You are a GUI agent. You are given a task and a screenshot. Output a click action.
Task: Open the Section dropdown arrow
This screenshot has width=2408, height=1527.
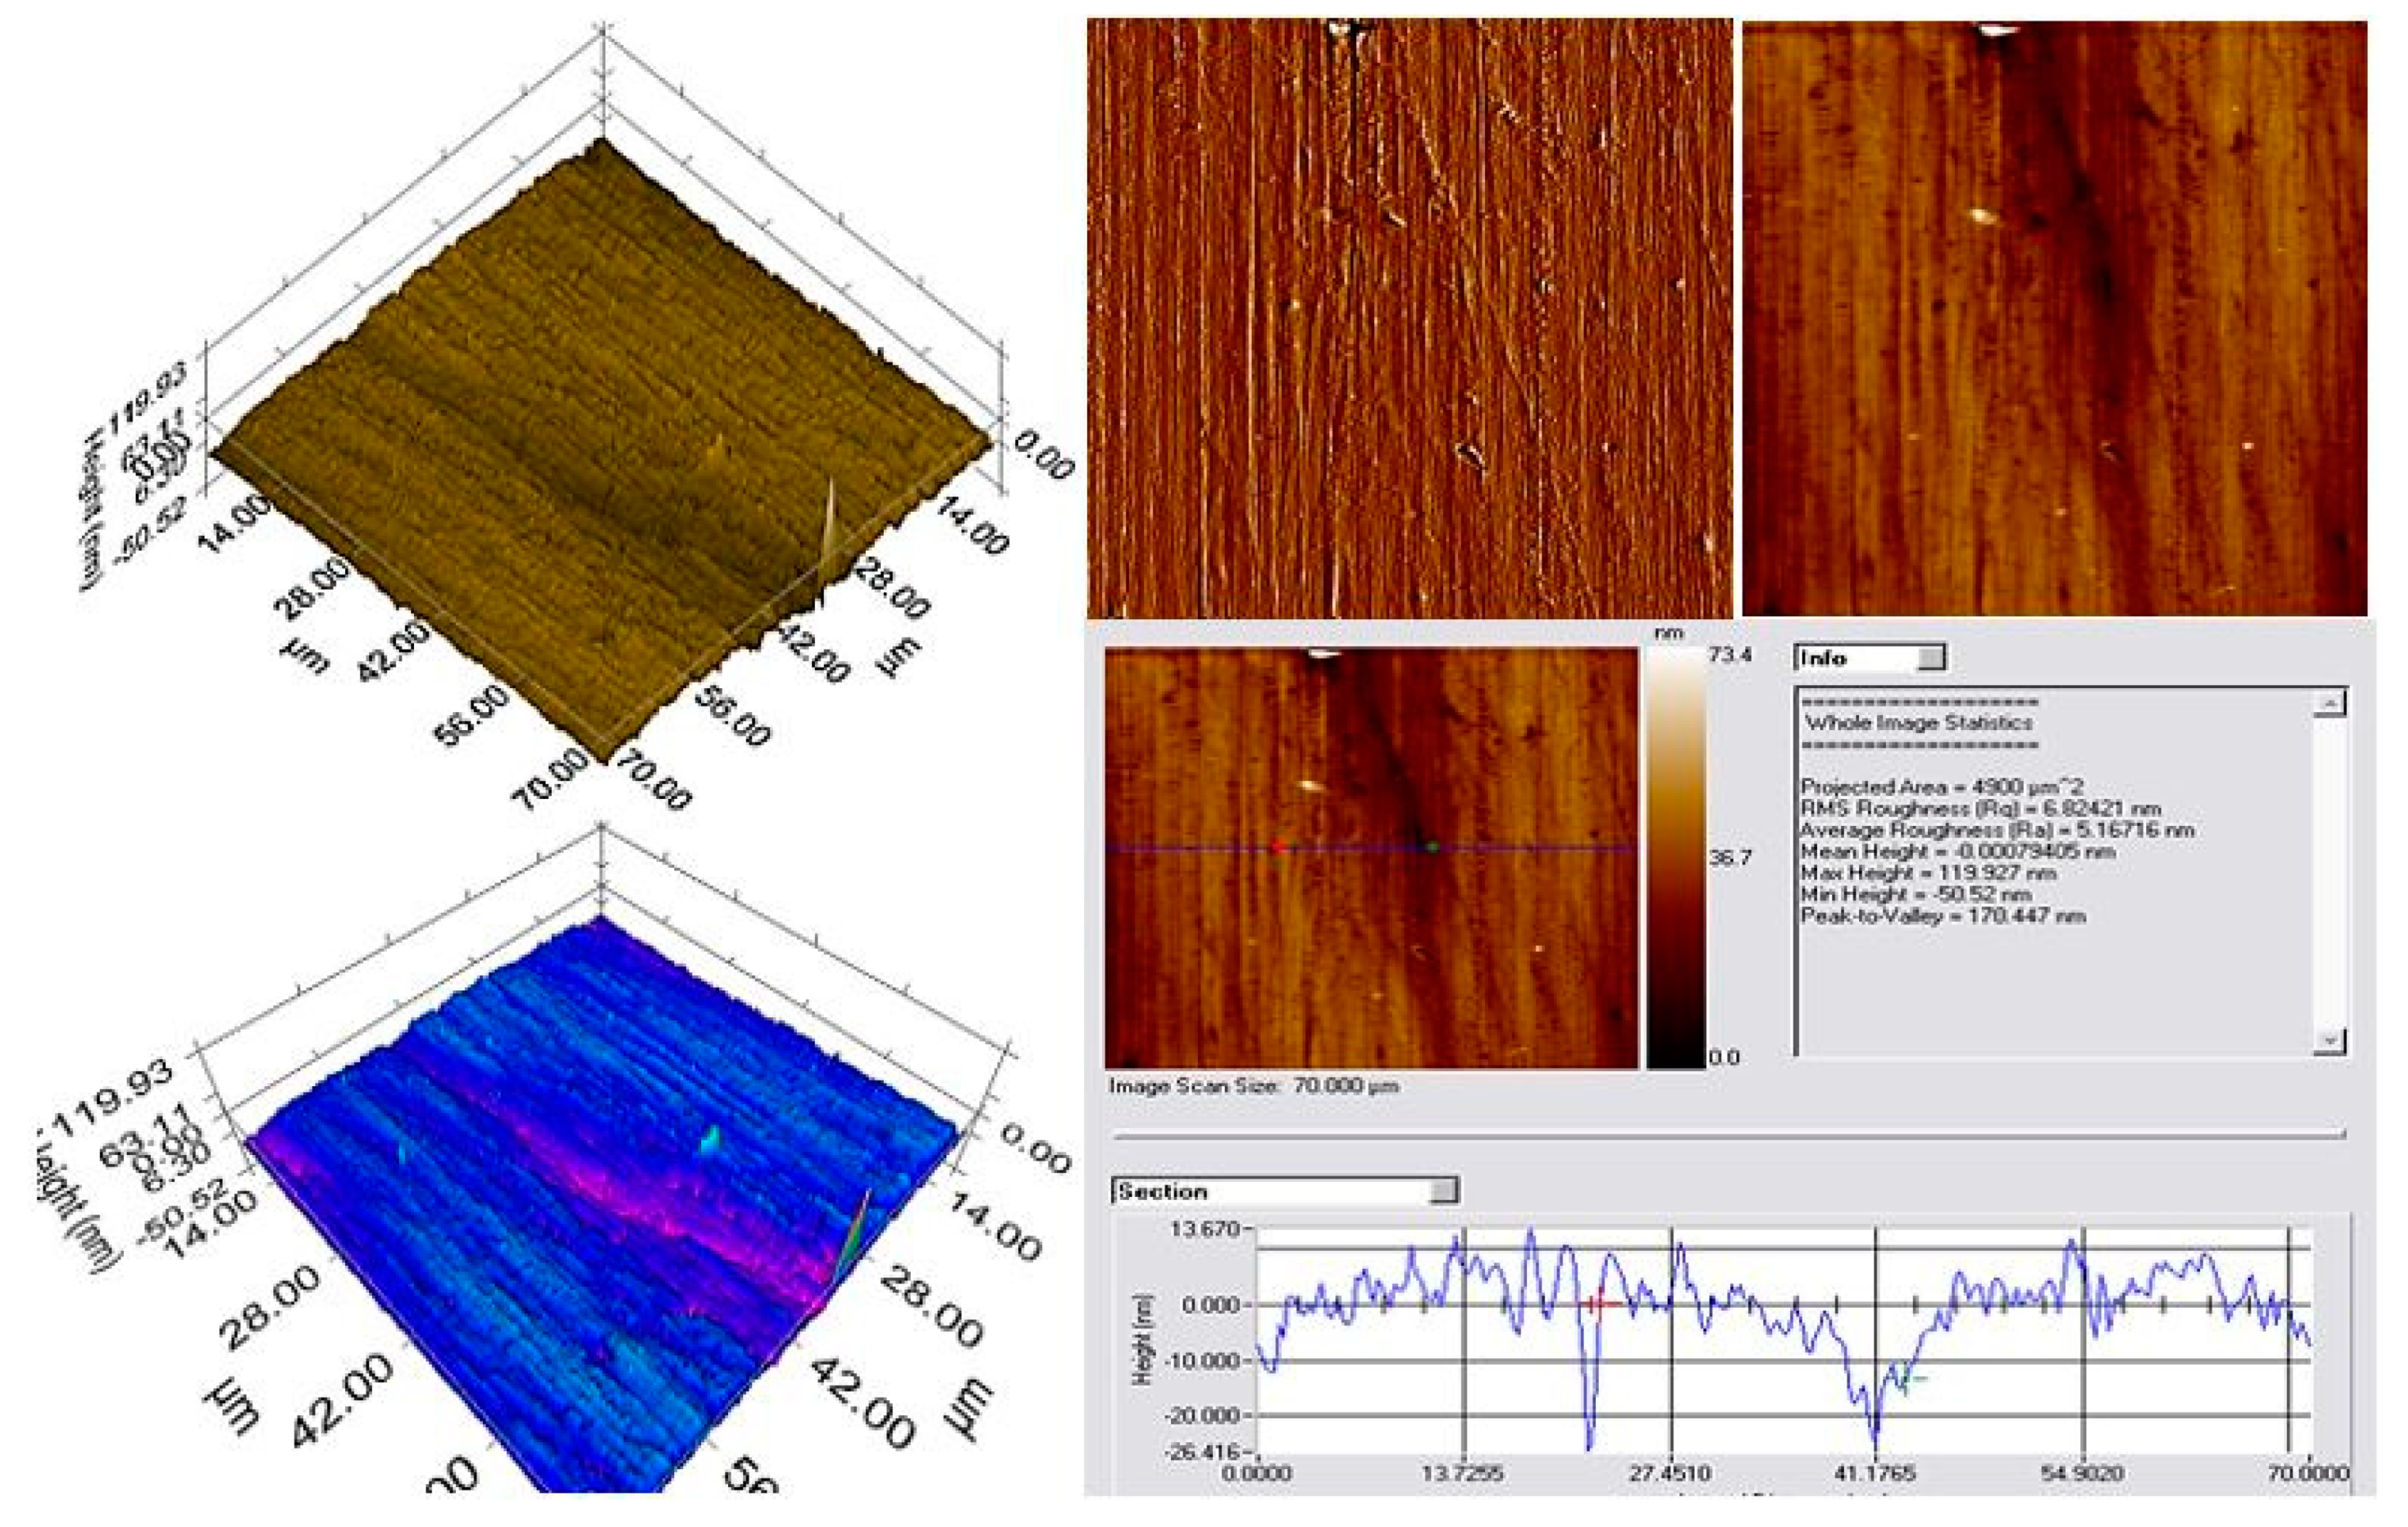click(1444, 1190)
